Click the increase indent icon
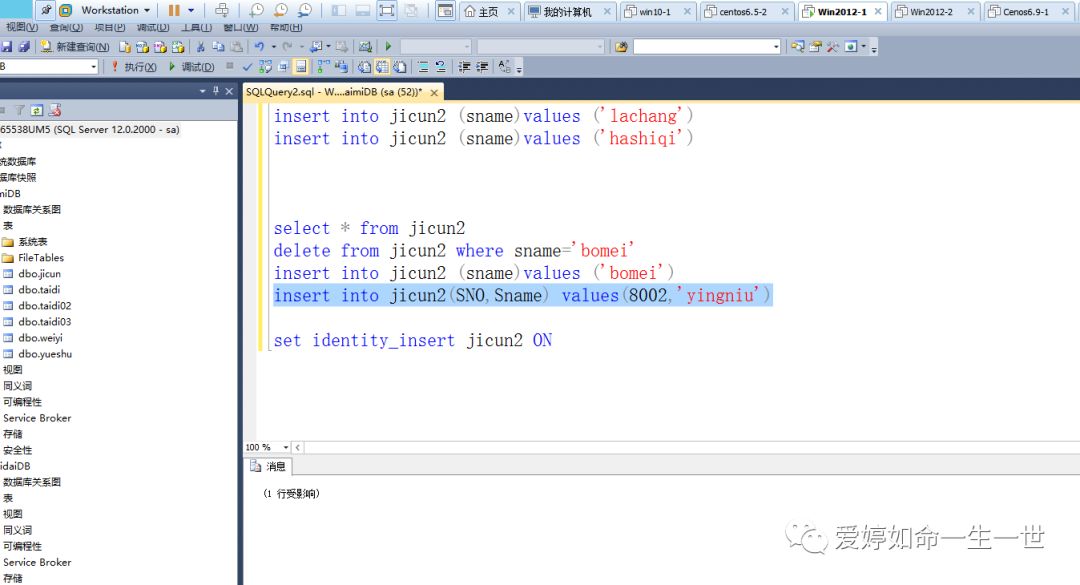The image size is (1080, 585). point(482,67)
